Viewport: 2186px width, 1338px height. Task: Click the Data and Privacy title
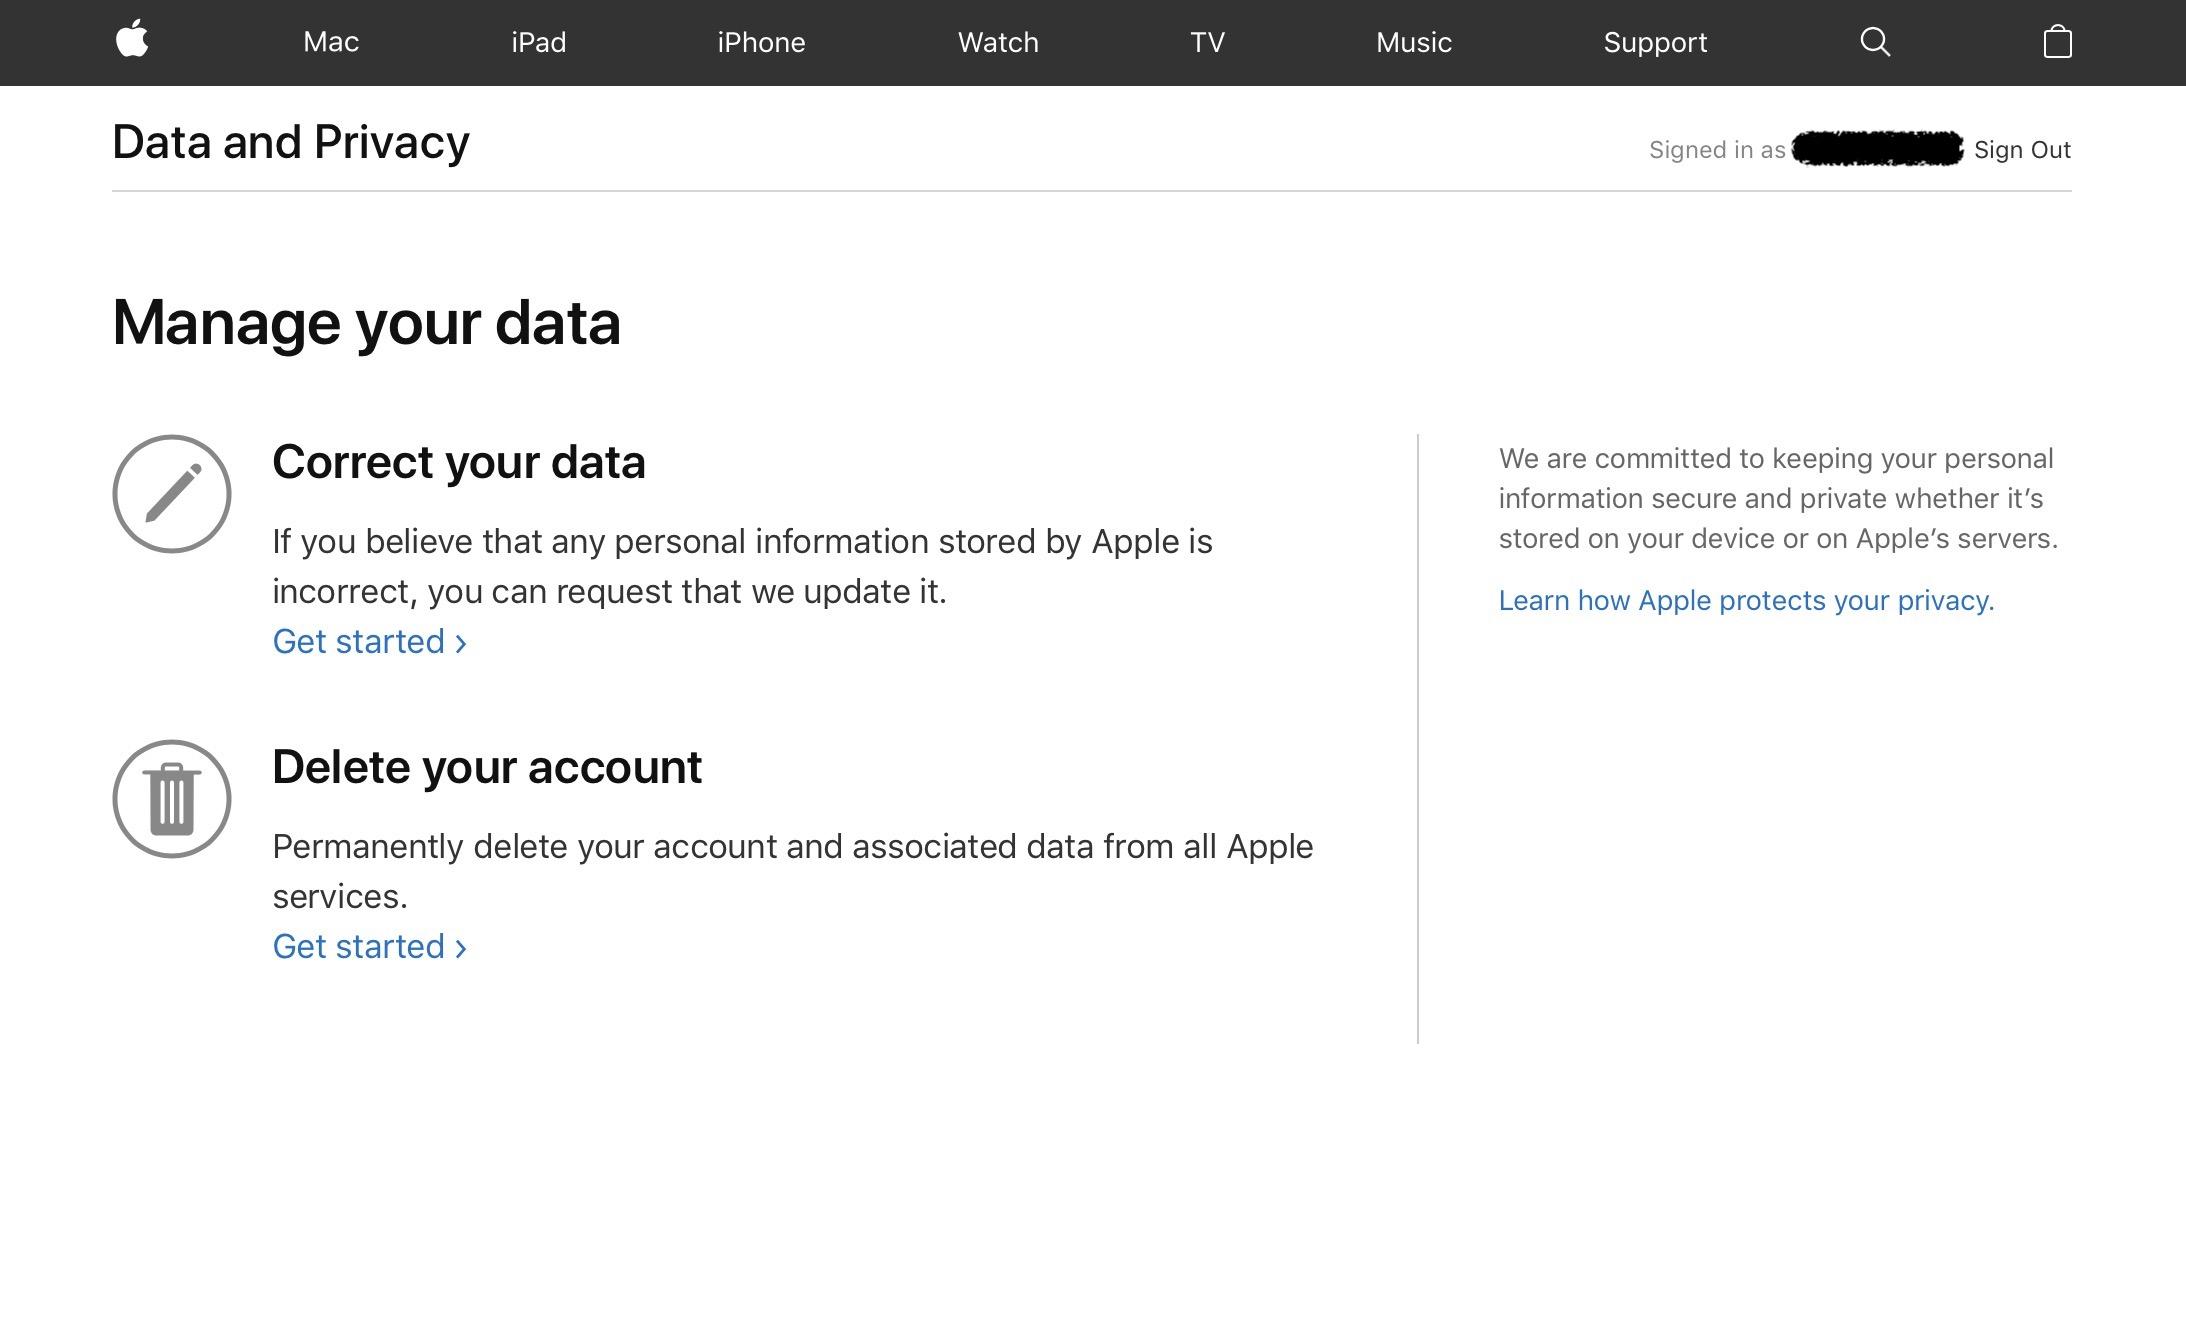[291, 142]
